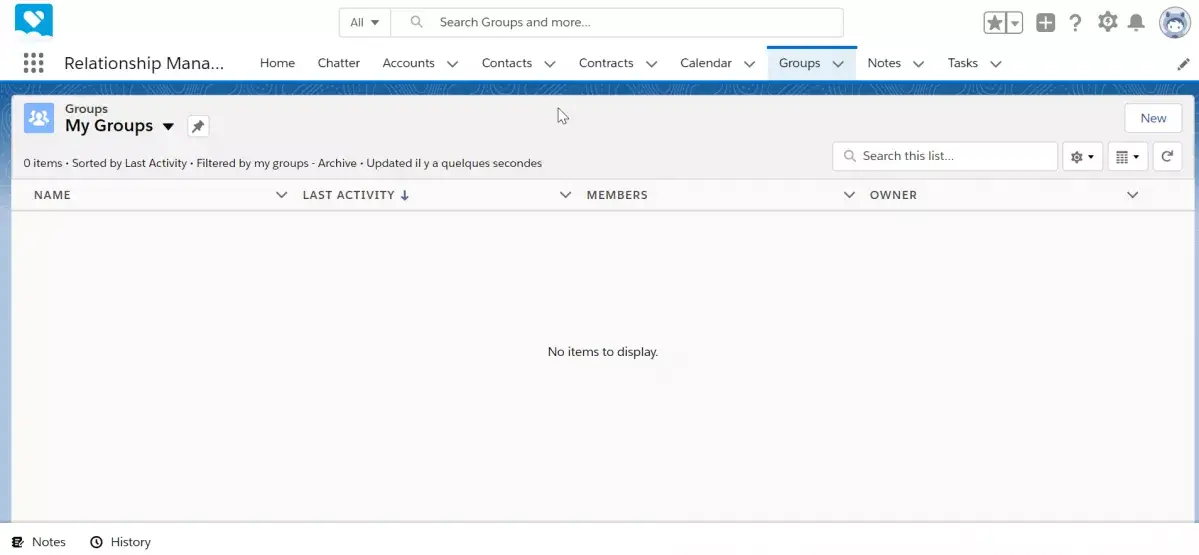Image resolution: width=1199 pixels, height=555 pixels.
Task: Focus the Search this list field
Action: pos(945,156)
